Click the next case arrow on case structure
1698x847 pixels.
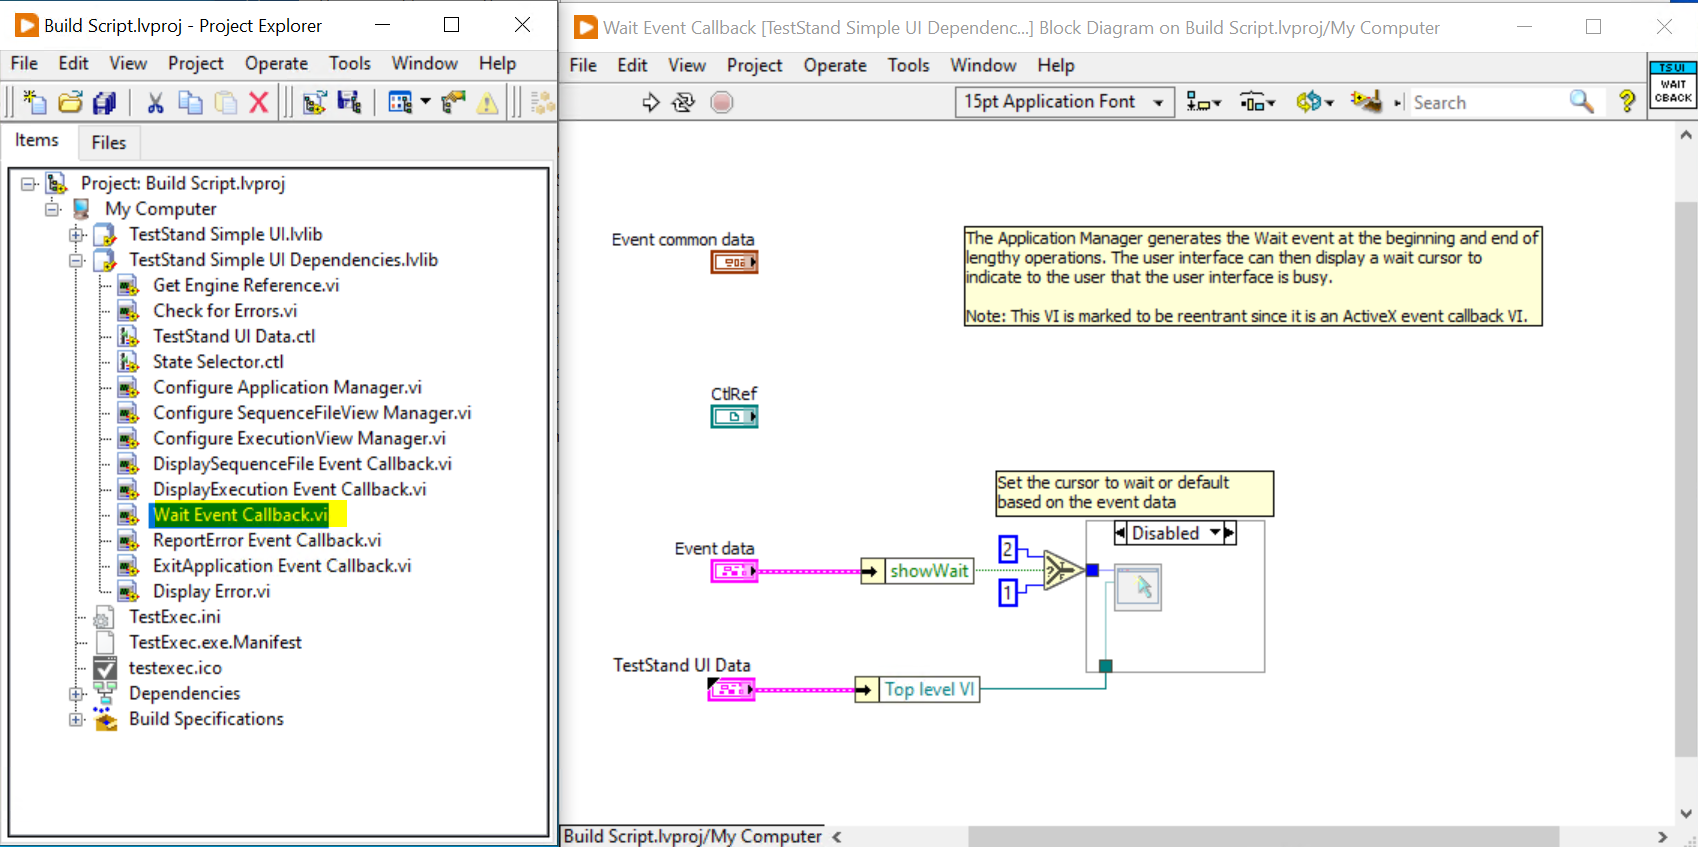(1230, 533)
